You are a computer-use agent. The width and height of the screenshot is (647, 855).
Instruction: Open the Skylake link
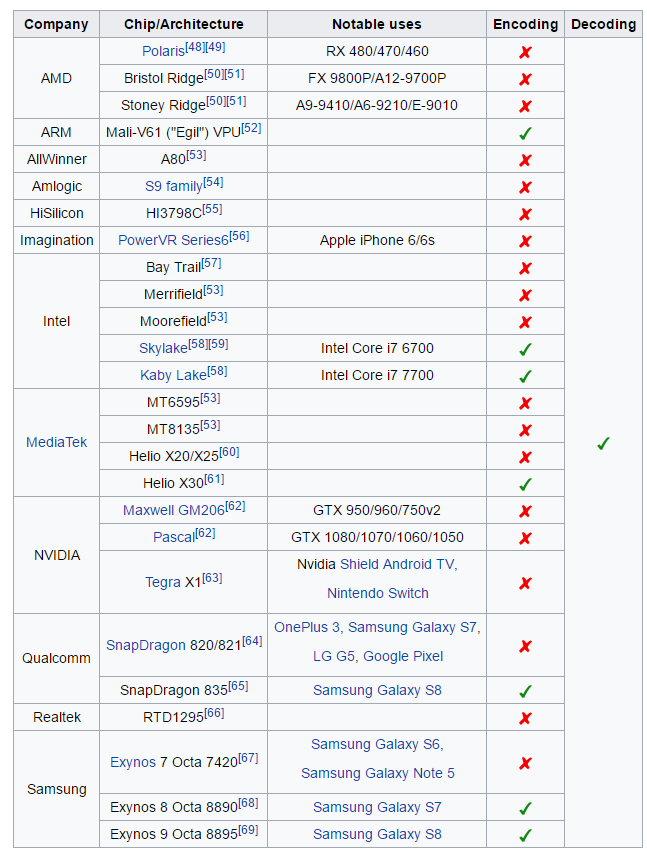click(164, 348)
